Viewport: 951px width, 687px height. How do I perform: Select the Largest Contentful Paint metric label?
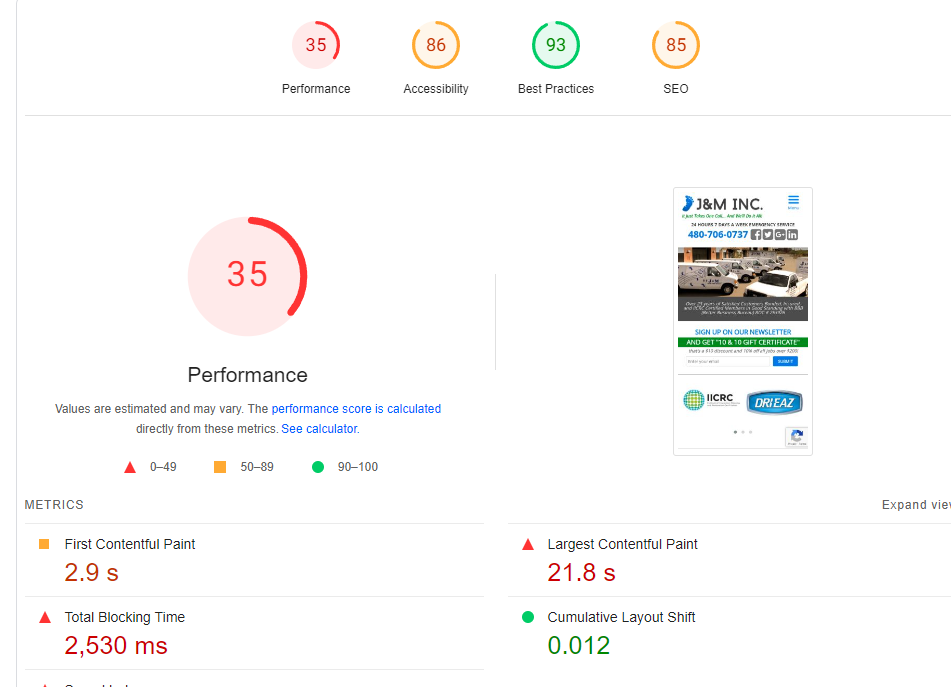pyautogui.click(x=622, y=545)
